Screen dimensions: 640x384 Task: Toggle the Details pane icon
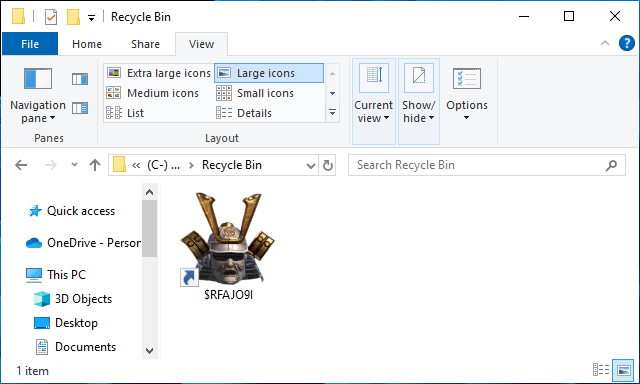coord(80,108)
